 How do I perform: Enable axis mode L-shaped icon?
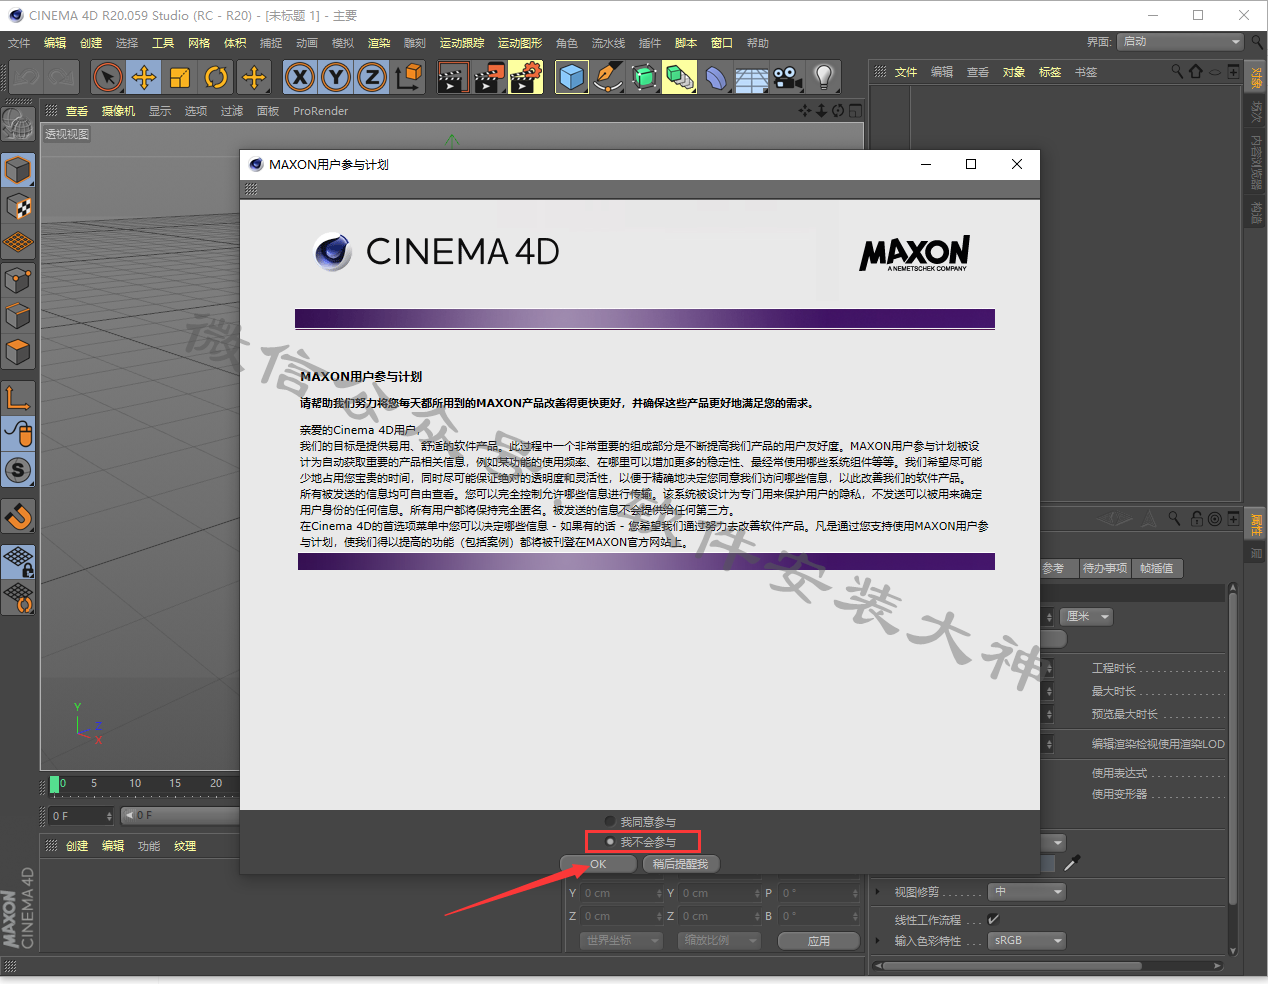tap(18, 397)
